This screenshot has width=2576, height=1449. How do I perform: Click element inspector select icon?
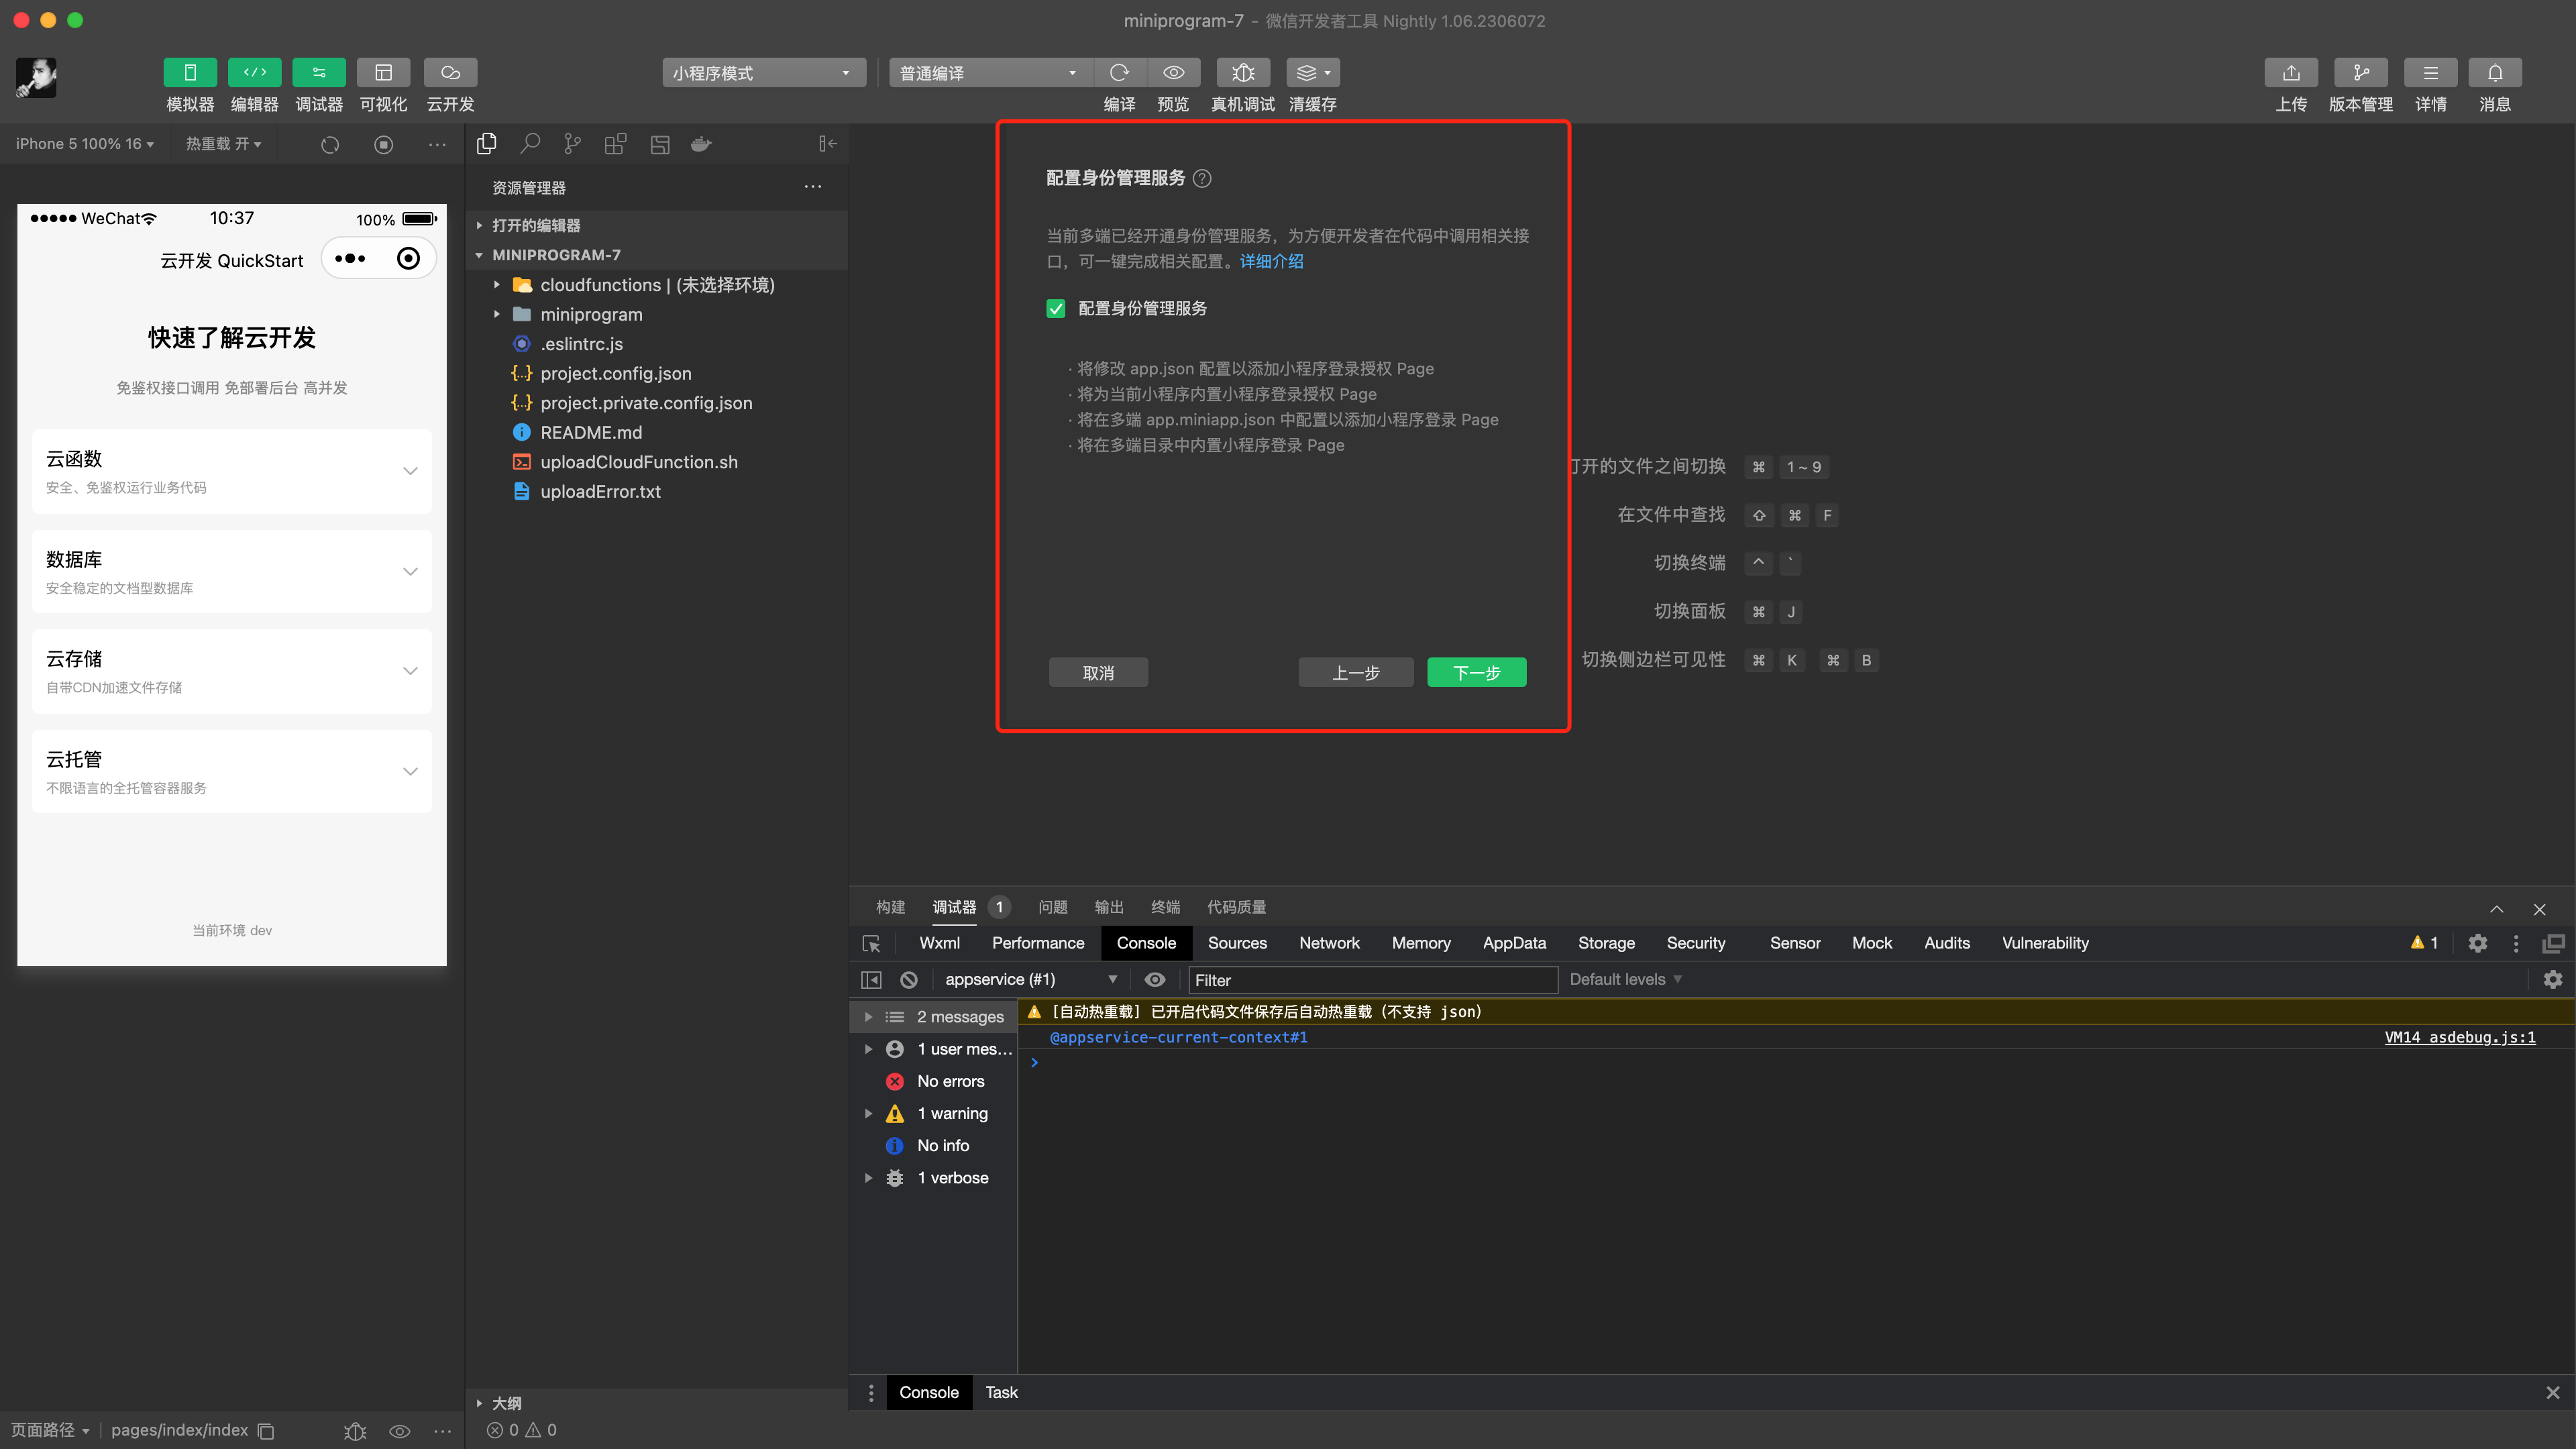coord(871,943)
